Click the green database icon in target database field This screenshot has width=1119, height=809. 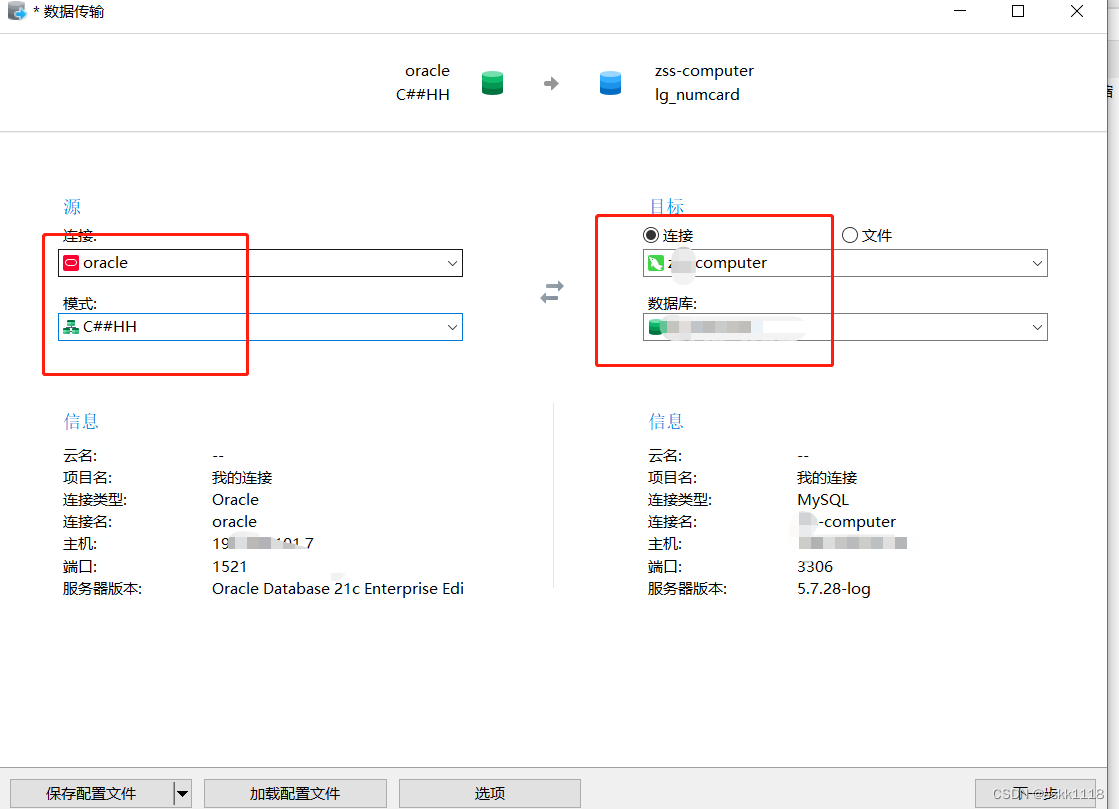656,327
